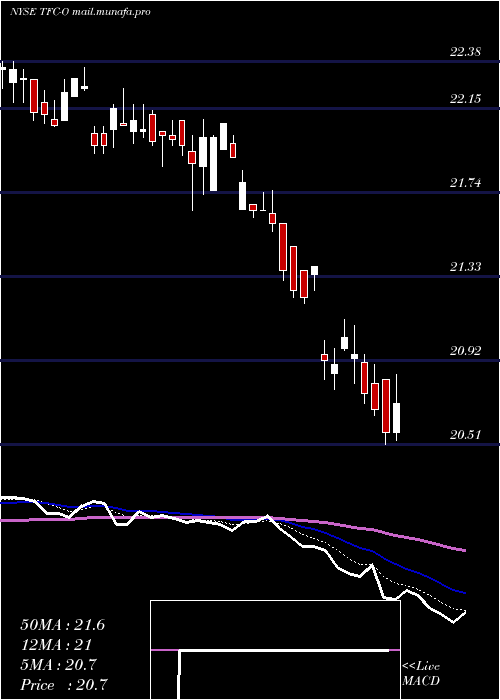This screenshot has height=700, width=500.
Task: Click the 21.74 price level label
Action: coord(465,183)
